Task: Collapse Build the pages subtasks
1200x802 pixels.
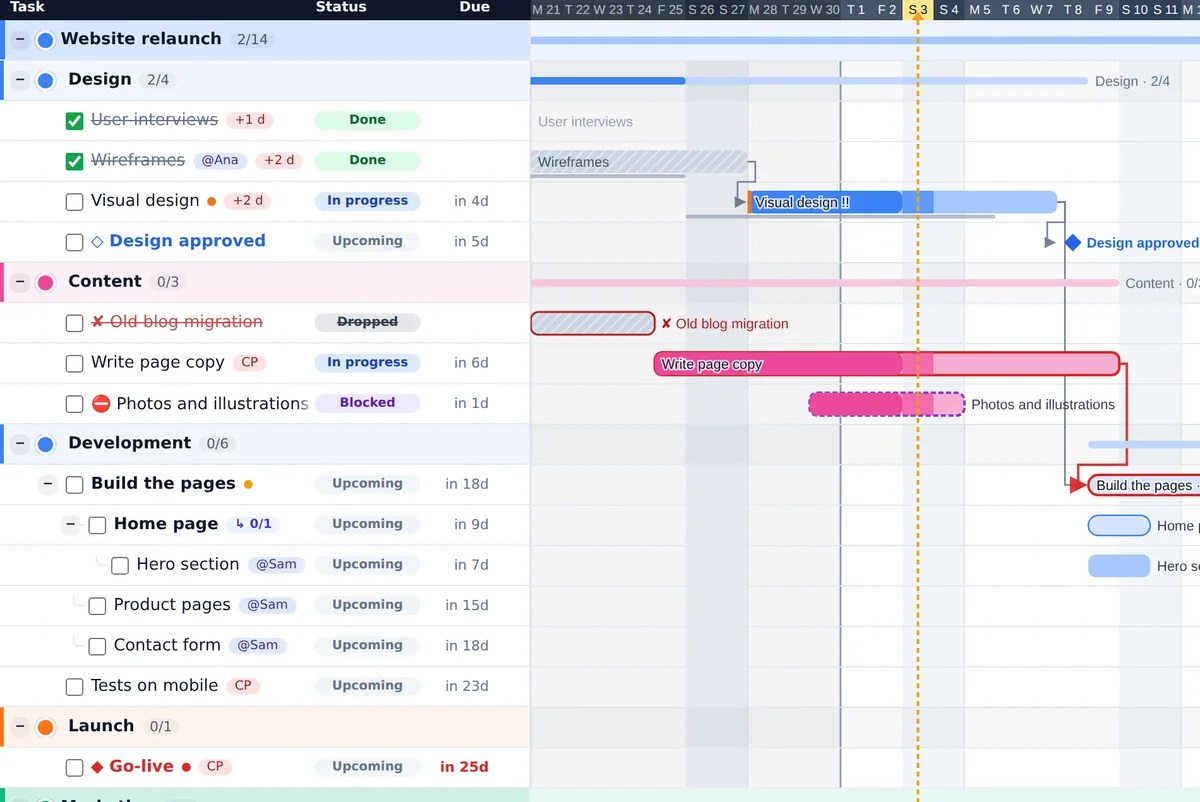Action: tap(47, 484)
